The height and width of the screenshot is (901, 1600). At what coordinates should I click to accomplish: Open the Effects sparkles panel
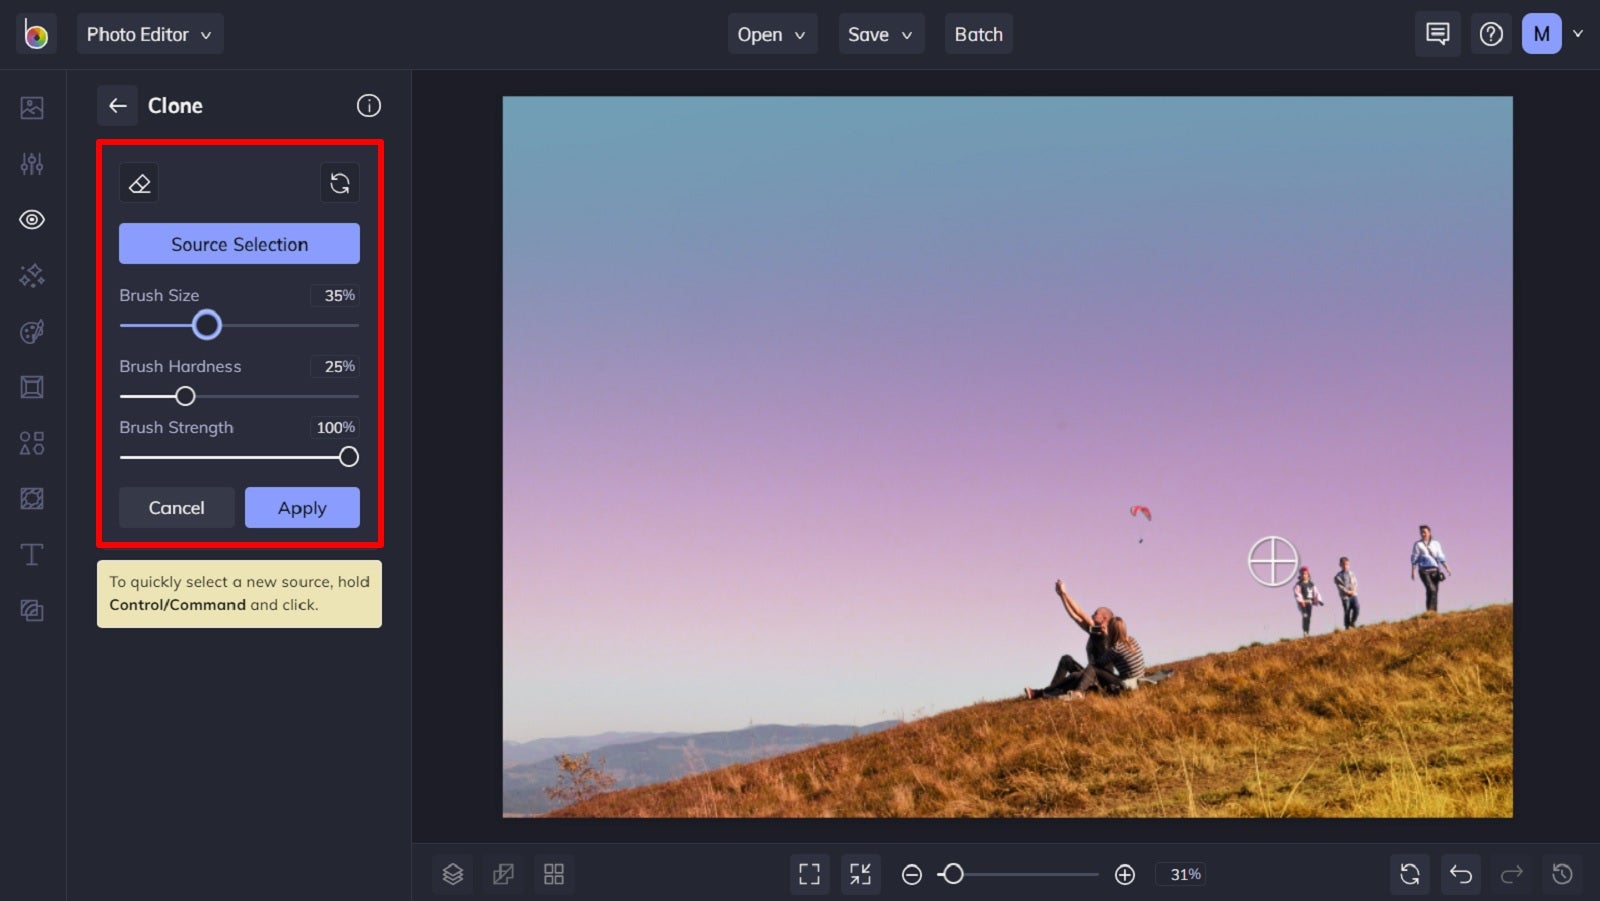(x=31, y=276)
